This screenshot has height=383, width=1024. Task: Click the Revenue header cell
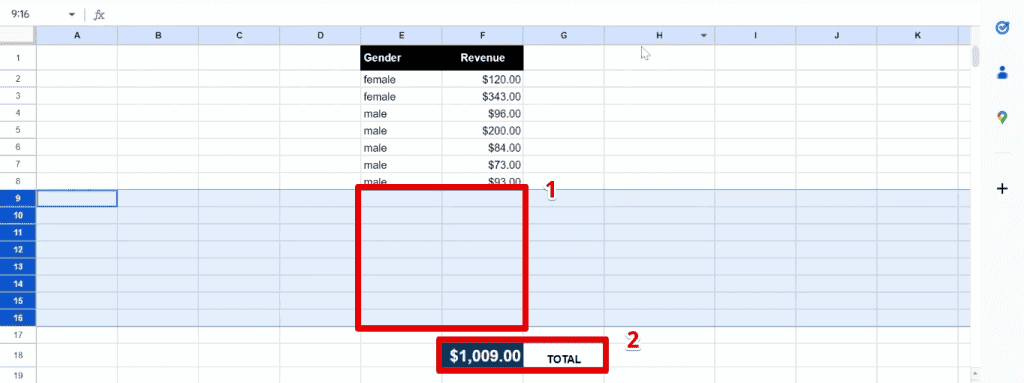coord(482,58)
